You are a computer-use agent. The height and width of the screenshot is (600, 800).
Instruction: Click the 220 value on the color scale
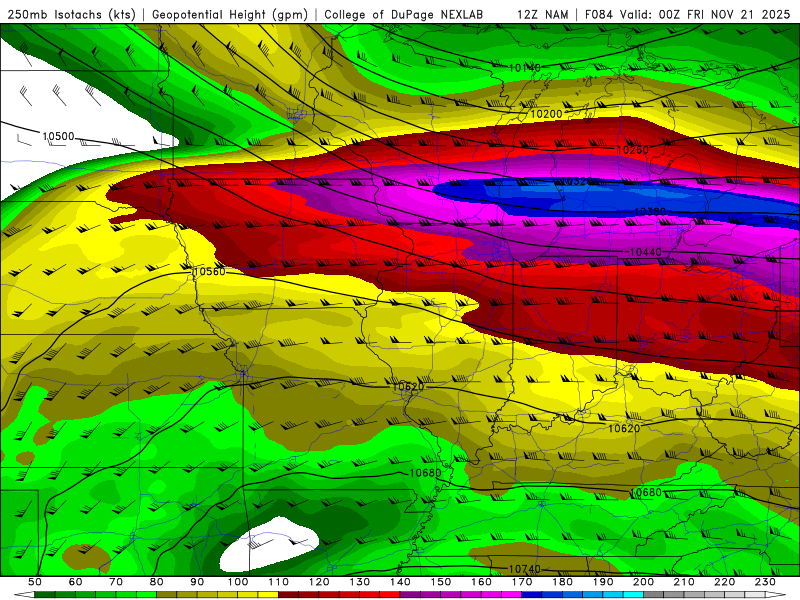pyautogui.click(x=724, y=582)
